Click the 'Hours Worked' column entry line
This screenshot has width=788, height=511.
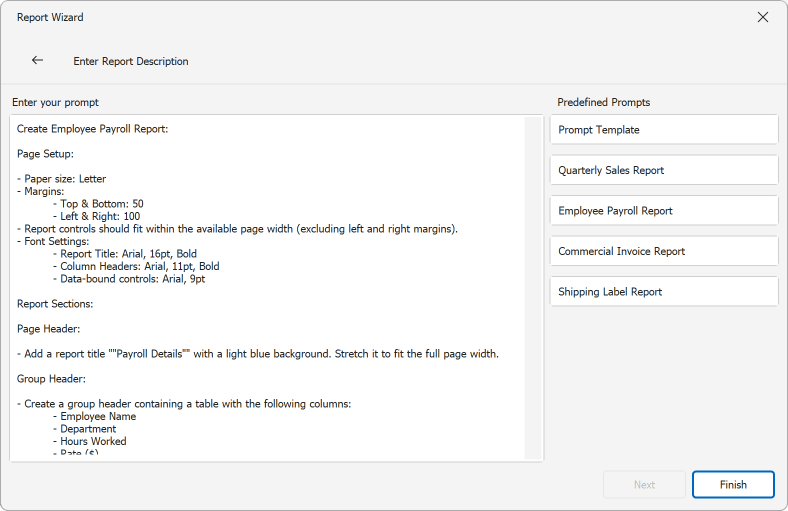[93, 441]
